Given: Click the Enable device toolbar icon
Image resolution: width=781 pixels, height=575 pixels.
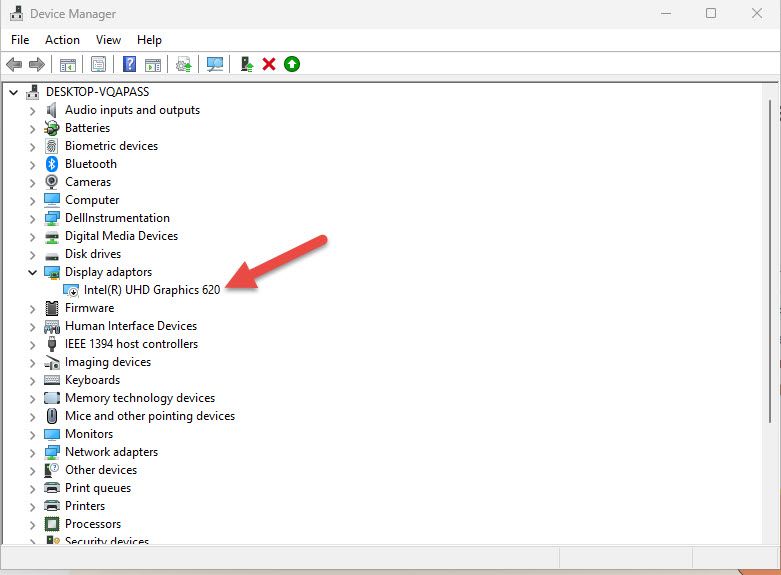Looking at the screenshot, I should (x=247, y=64).
